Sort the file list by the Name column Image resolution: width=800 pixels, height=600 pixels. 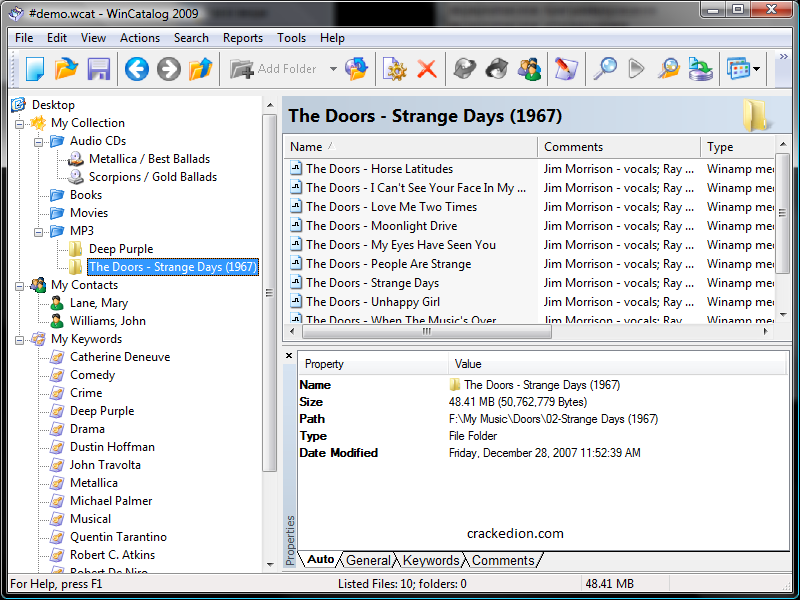[410, 147]
